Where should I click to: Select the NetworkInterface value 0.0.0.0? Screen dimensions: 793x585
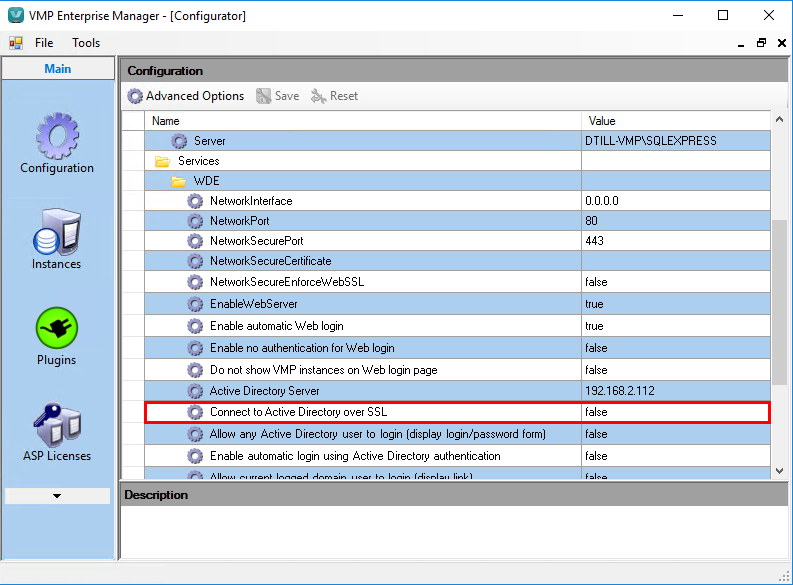tap(601, 201)
